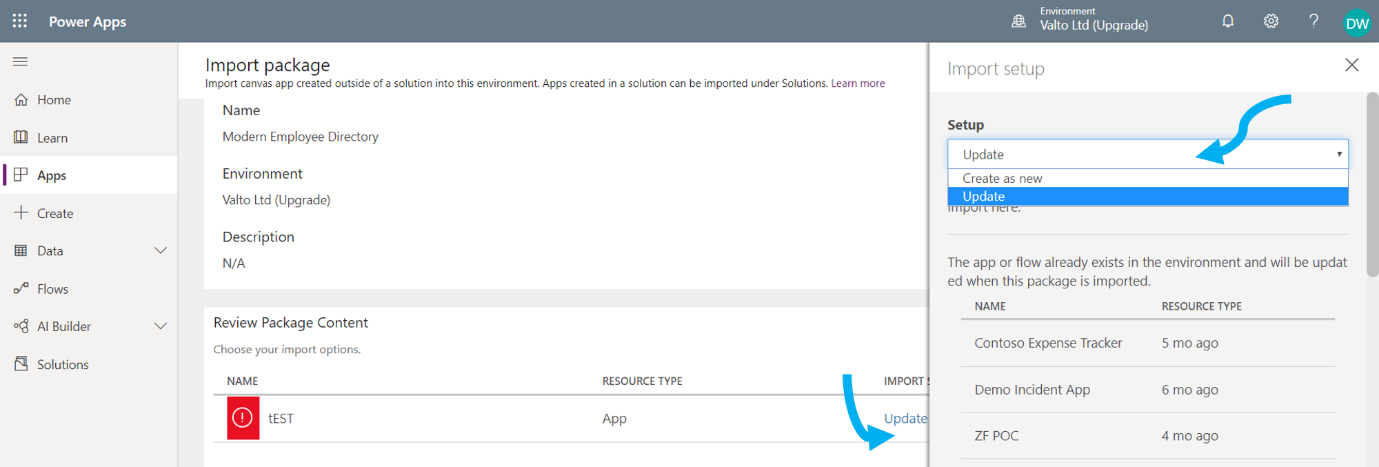The height and width of the screenshot is (467, 1379).
Task: Open the notifications bell
Action: 1228,21
